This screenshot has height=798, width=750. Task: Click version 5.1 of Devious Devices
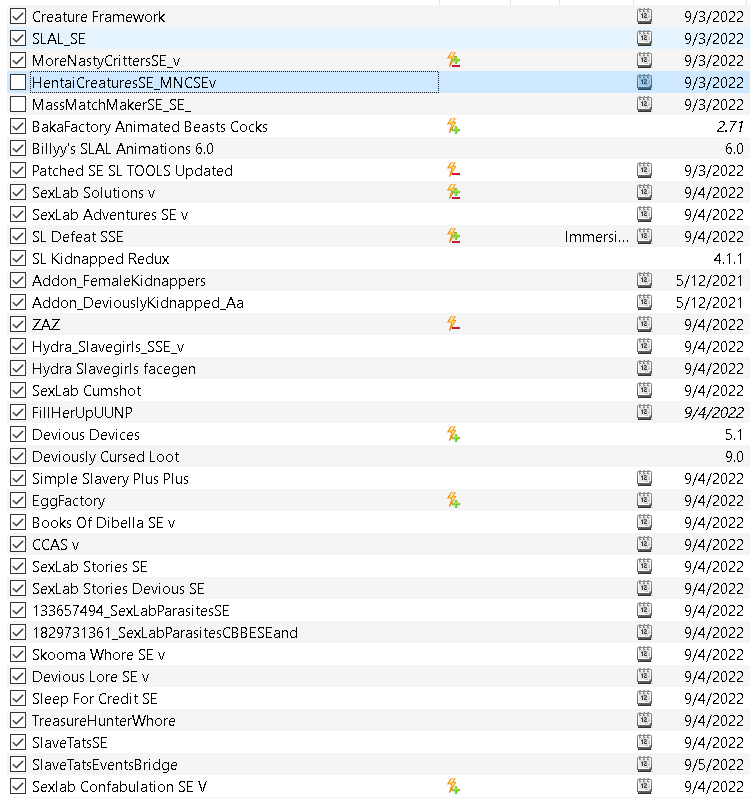click(734, 435)
